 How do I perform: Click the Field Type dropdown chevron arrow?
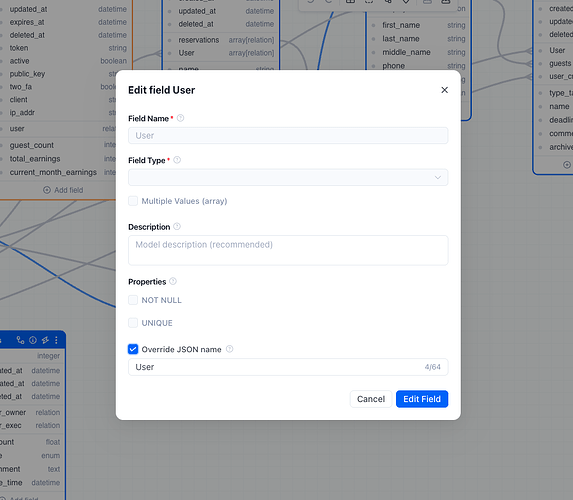(x=438, y=178)
